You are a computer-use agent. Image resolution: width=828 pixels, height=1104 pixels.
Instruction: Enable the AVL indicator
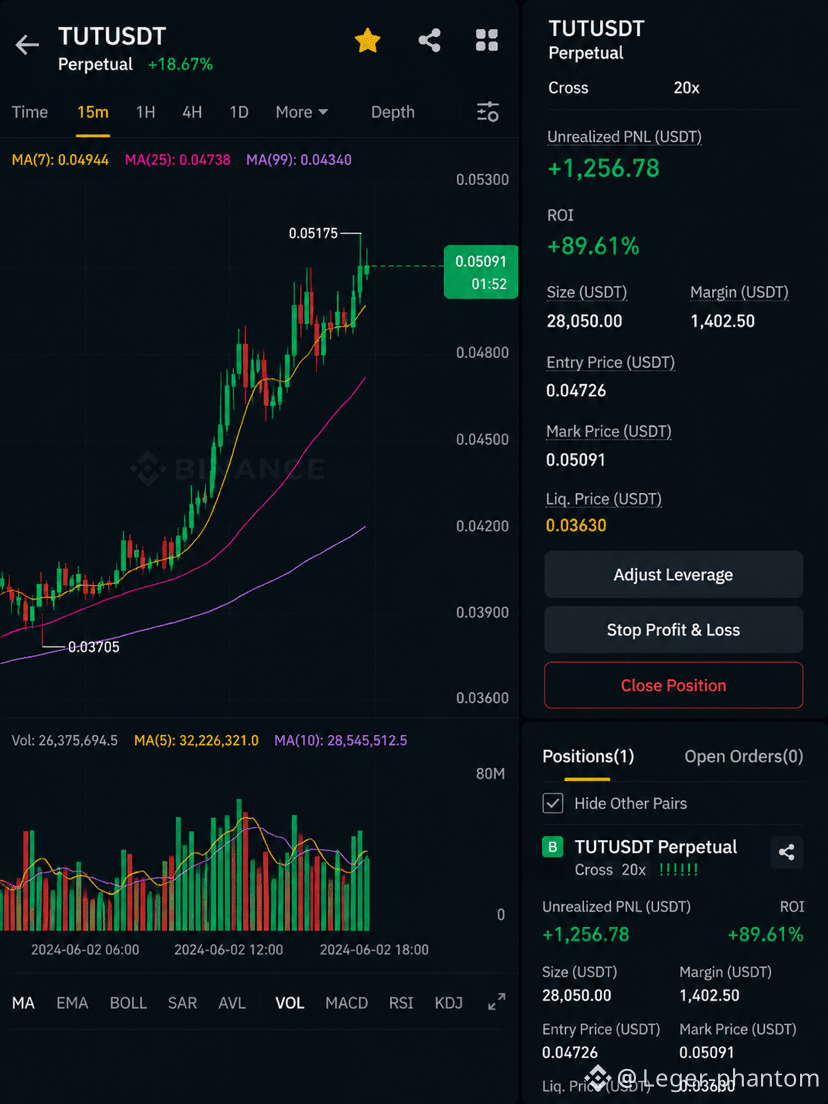coord(232,1003)
